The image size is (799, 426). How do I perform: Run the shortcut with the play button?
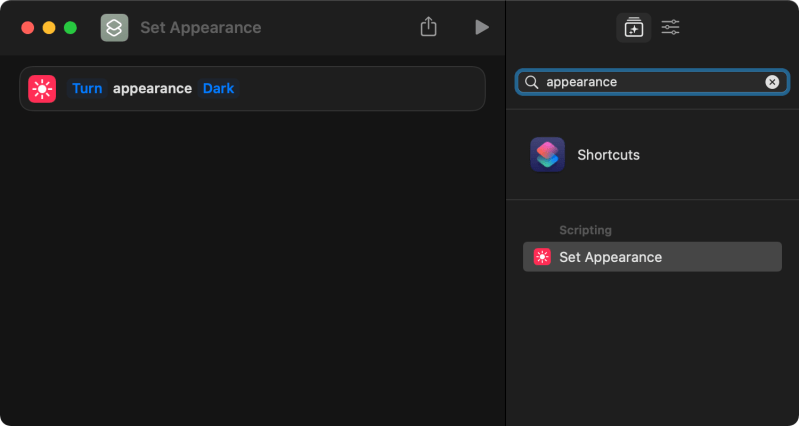click(x=482, y=27)
